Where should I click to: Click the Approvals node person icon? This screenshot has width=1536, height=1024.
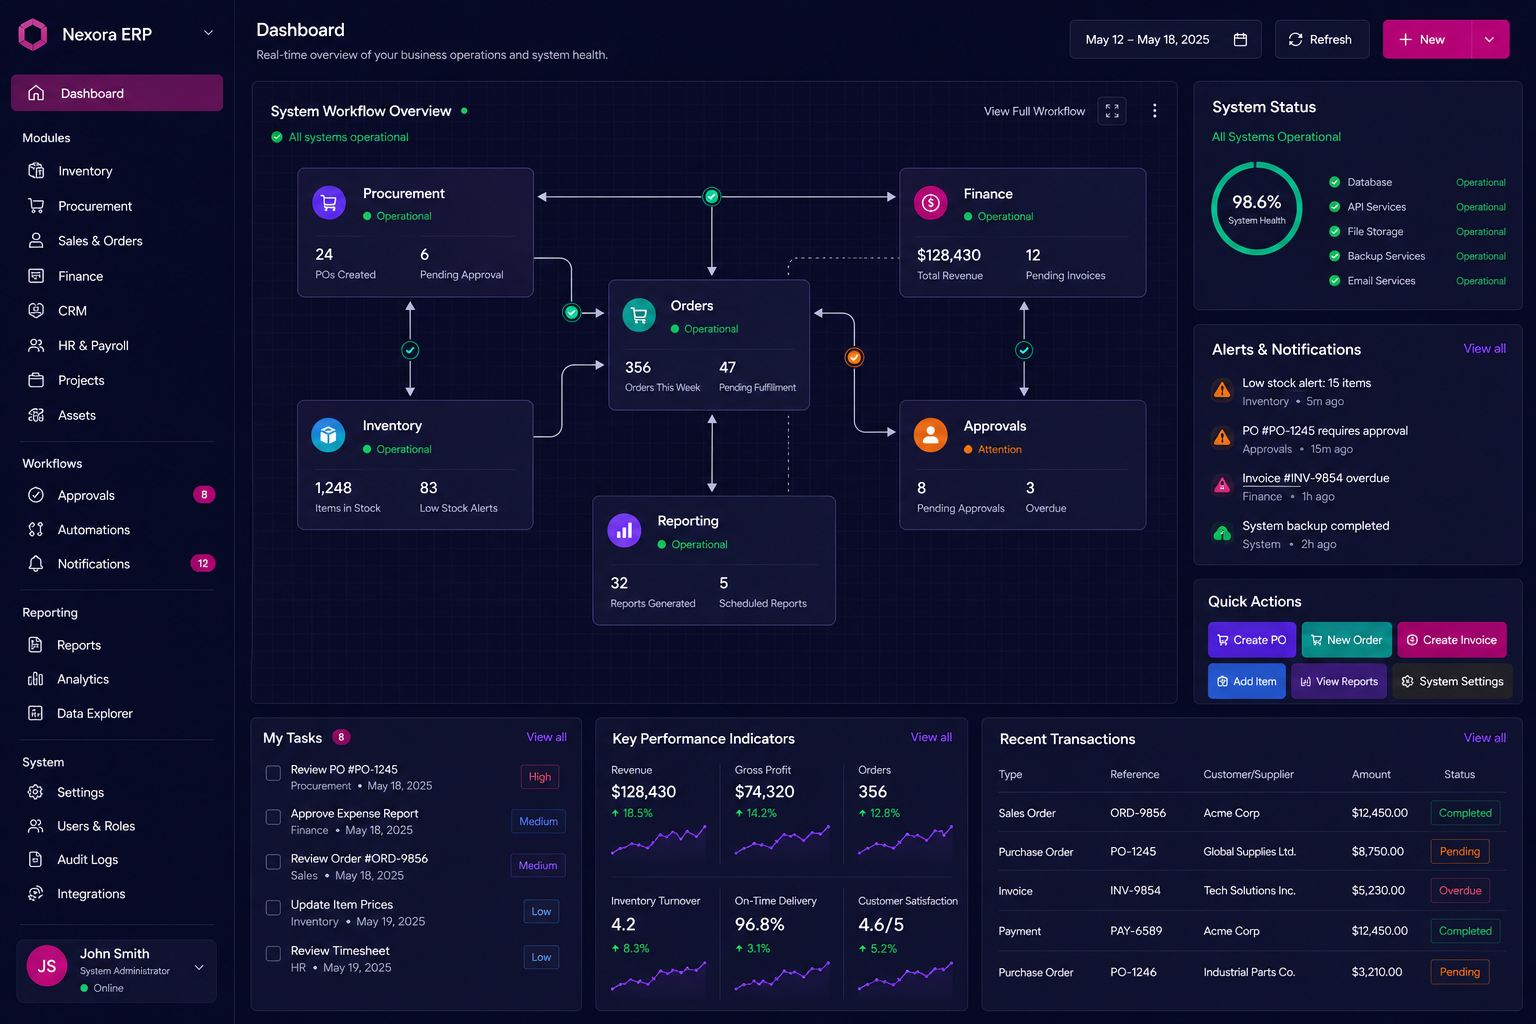point(931,435)
